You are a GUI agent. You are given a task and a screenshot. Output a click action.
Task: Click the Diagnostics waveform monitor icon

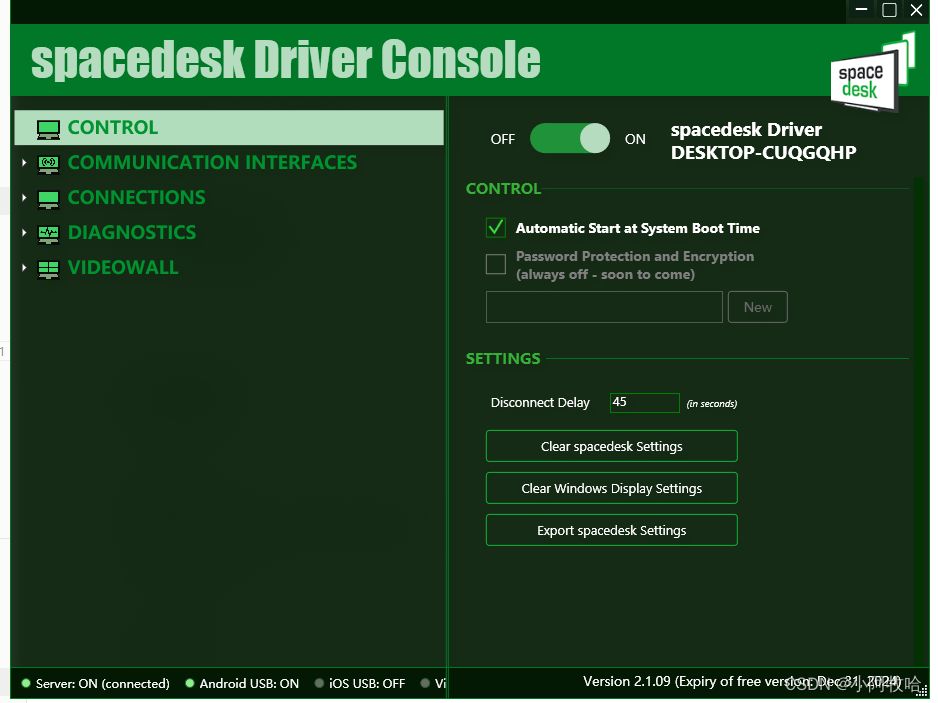[x=48, y=233]
